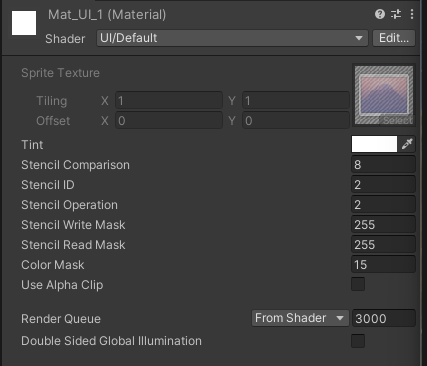This screenshot has height=366, width=427.
Task: Click the white material preview icon
Action: 24,23
